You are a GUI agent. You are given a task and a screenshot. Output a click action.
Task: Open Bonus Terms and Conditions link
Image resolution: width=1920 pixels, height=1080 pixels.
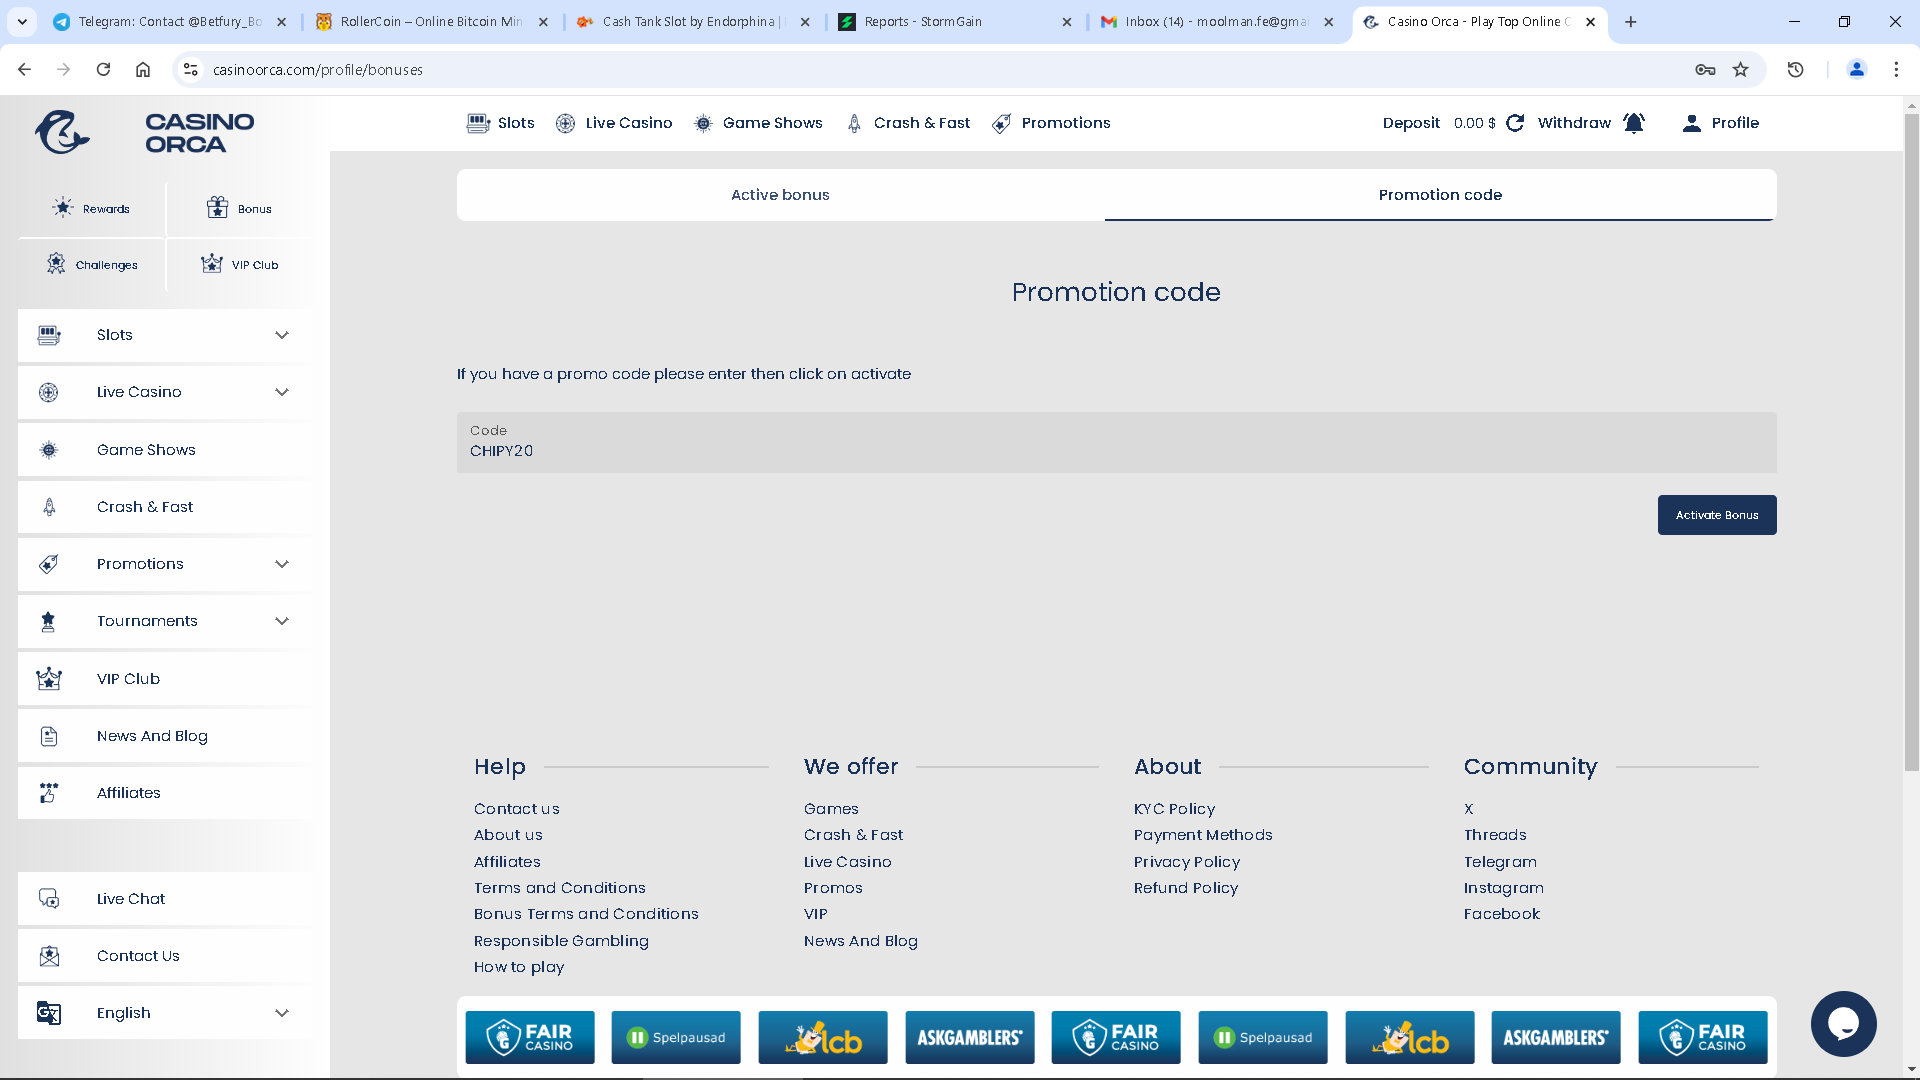(x=586, y=914)
